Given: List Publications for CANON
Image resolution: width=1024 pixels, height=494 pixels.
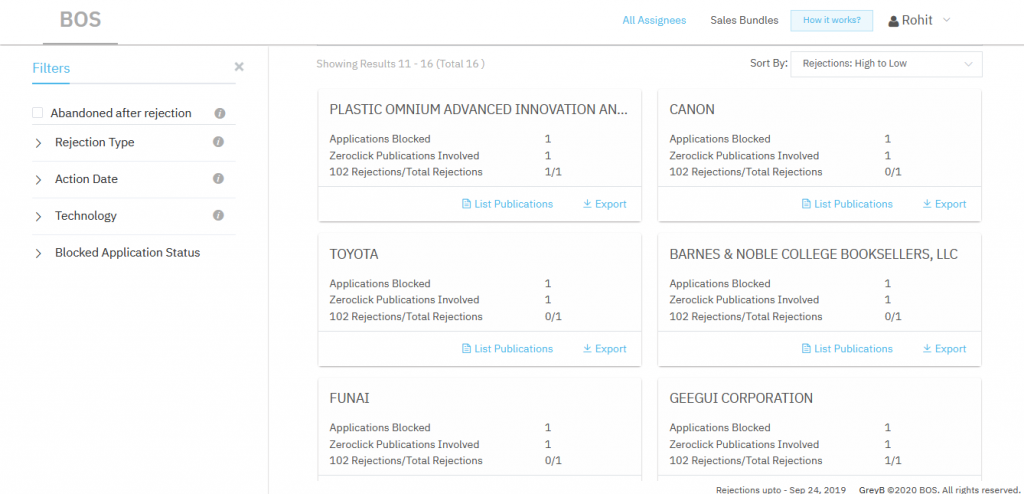Looking at the screenshot, I should 847,204.
